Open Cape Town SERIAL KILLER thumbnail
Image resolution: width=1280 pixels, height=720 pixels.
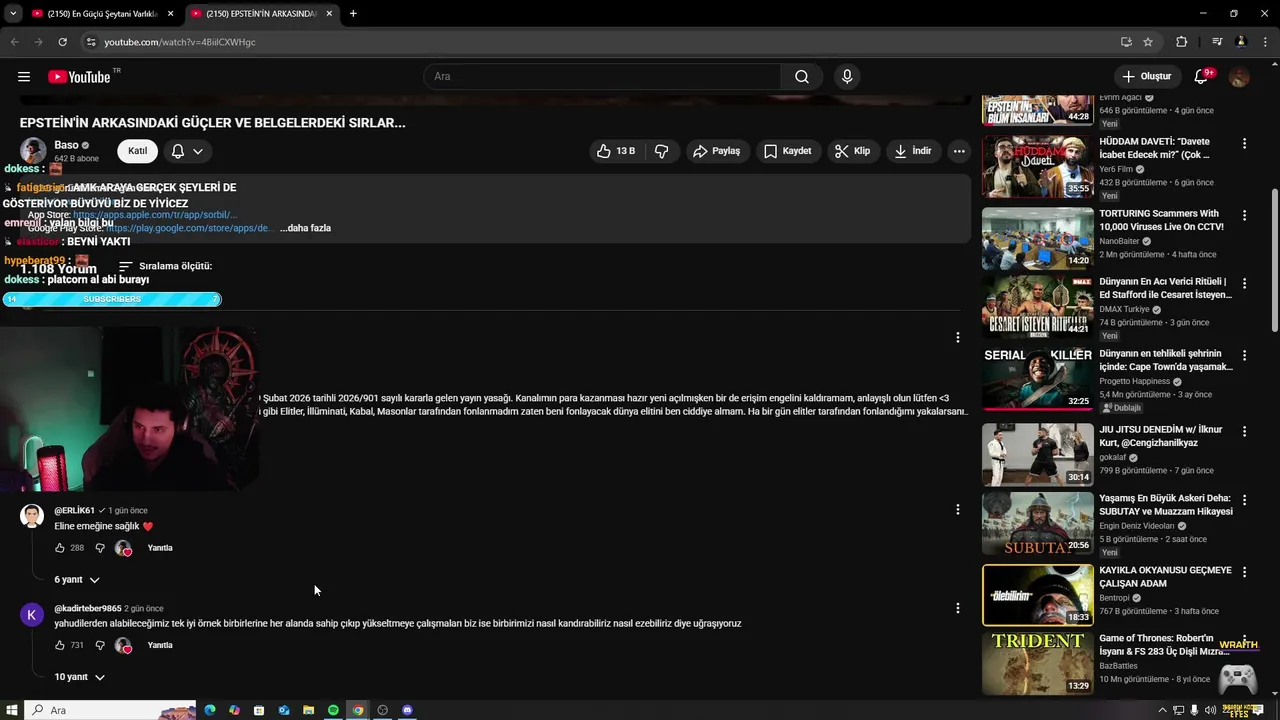(x=1038, y=378)
